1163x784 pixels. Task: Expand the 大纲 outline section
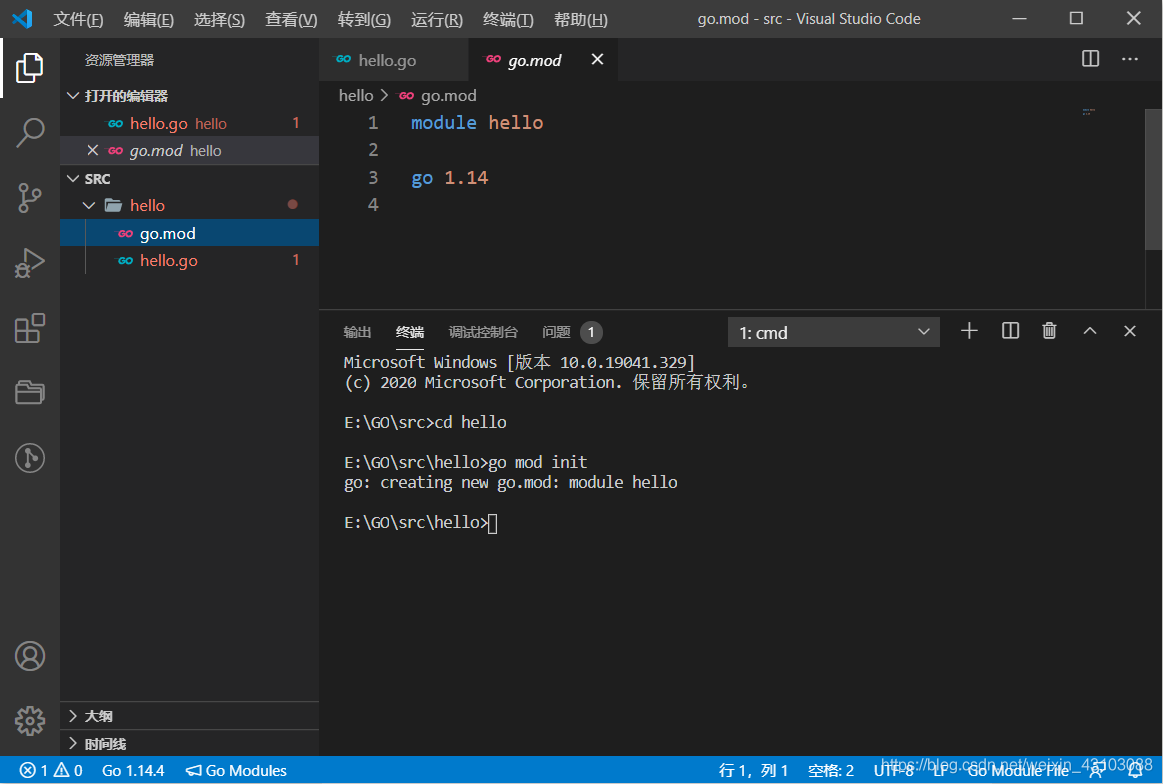click(x=73, y=716)
